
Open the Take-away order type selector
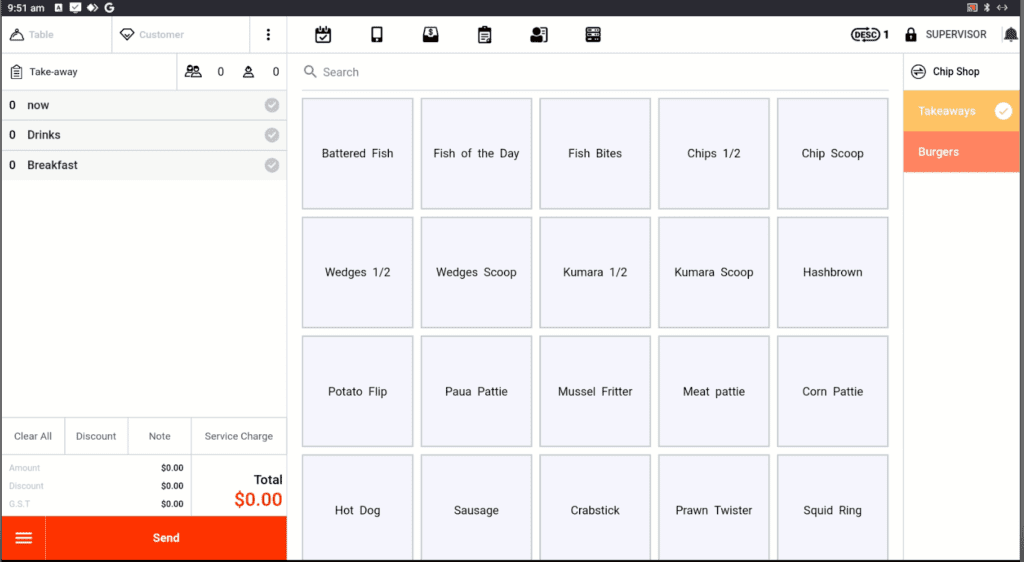click(x=88, y=72)
